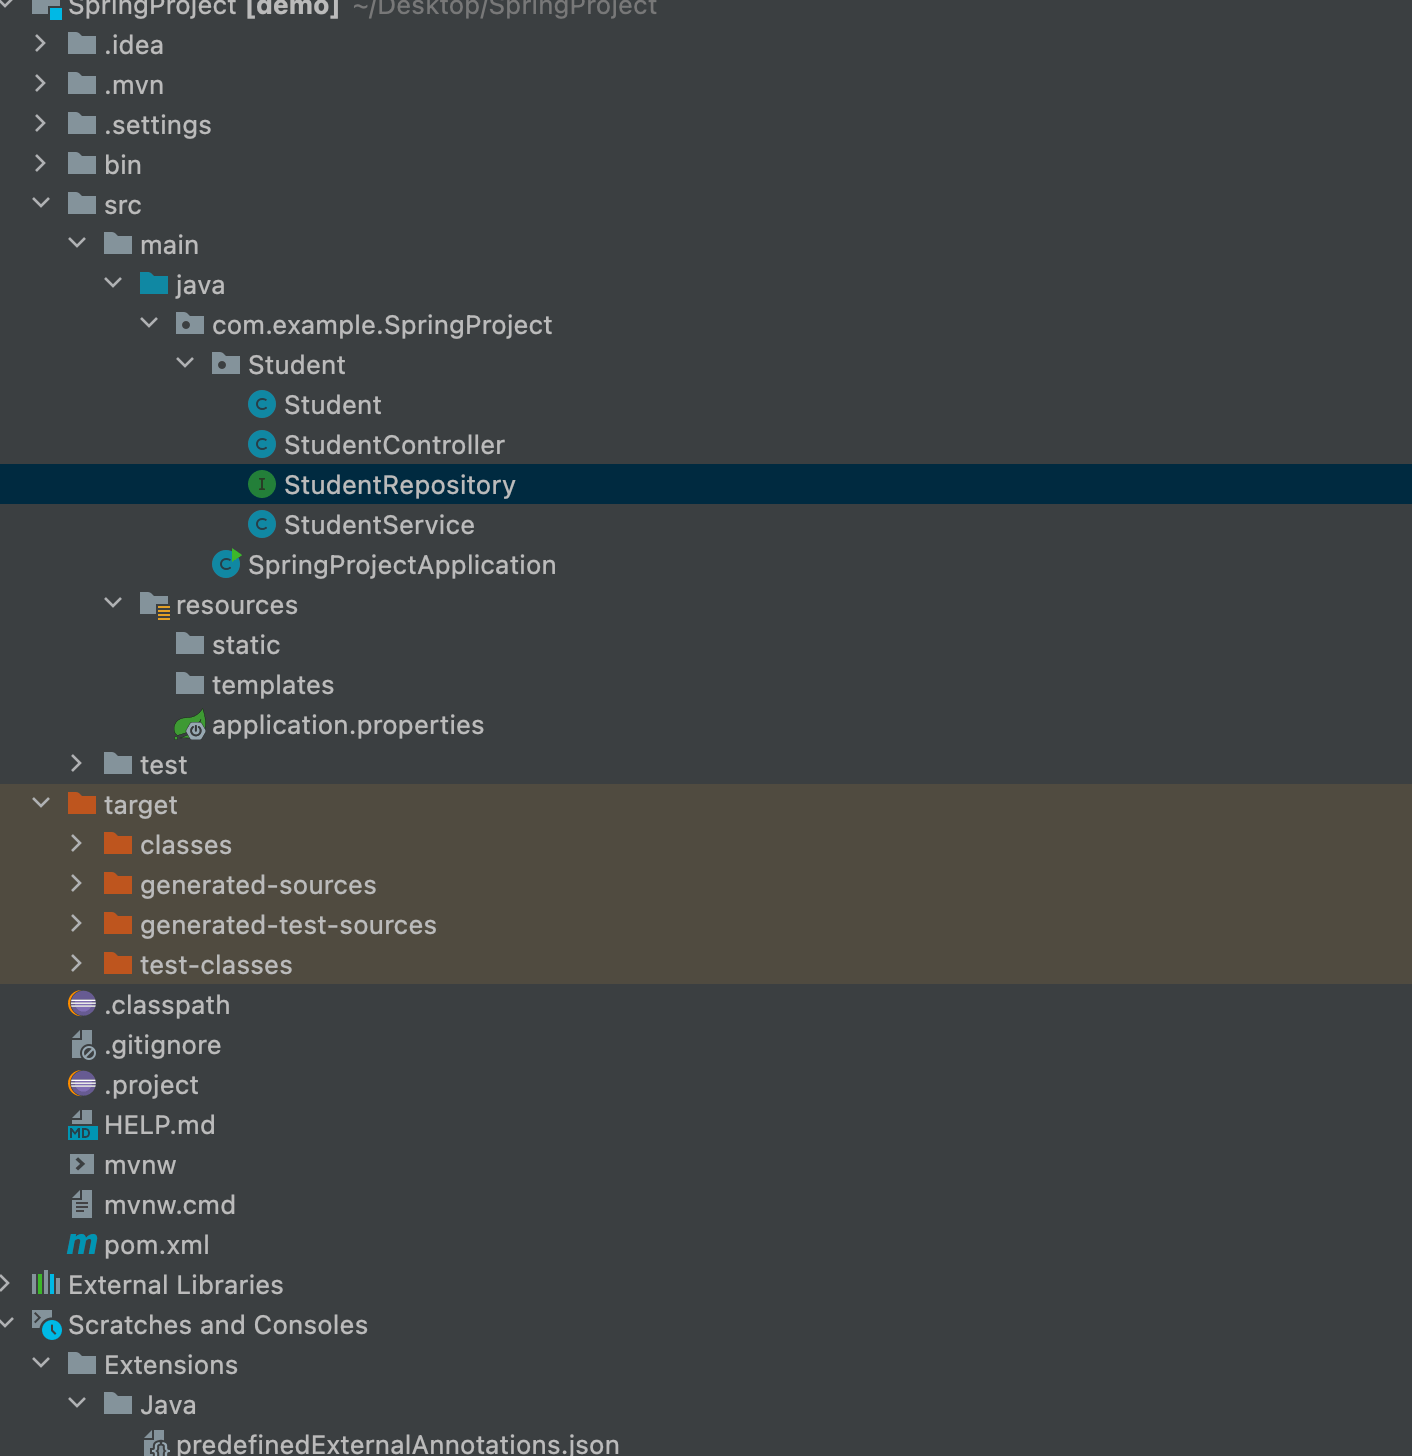Click the .classpath Eclipse file icon
1412x1456 pixels.
81,1004
